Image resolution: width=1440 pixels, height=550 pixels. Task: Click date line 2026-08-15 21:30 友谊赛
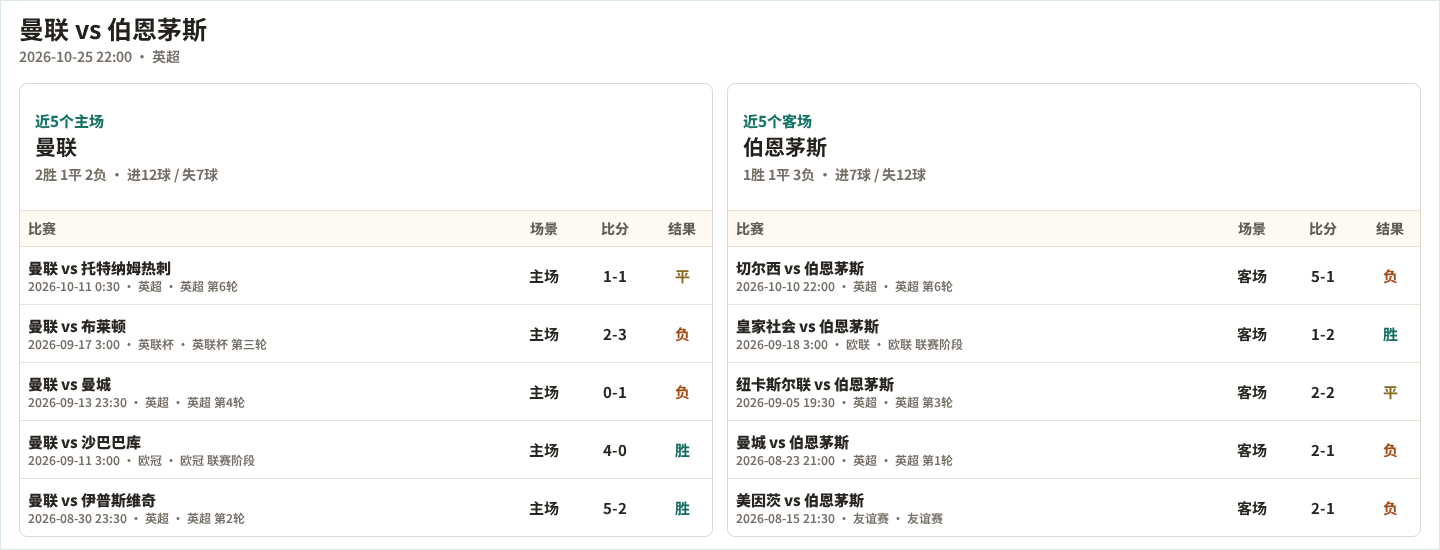coord(839,519)
